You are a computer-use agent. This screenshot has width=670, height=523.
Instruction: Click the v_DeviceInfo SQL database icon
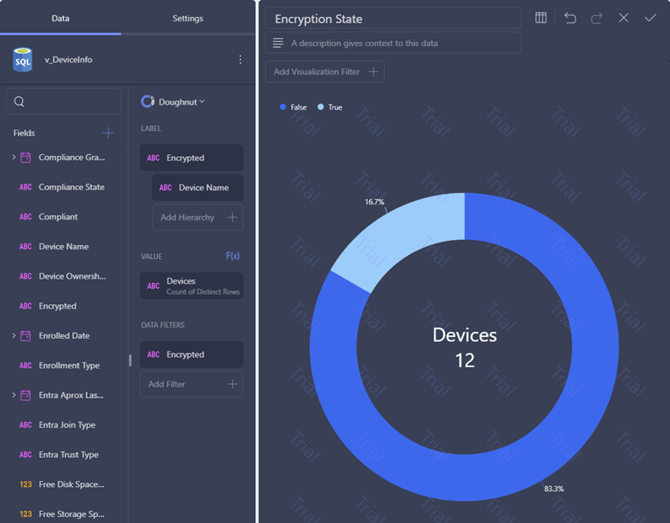coord(23,60)
